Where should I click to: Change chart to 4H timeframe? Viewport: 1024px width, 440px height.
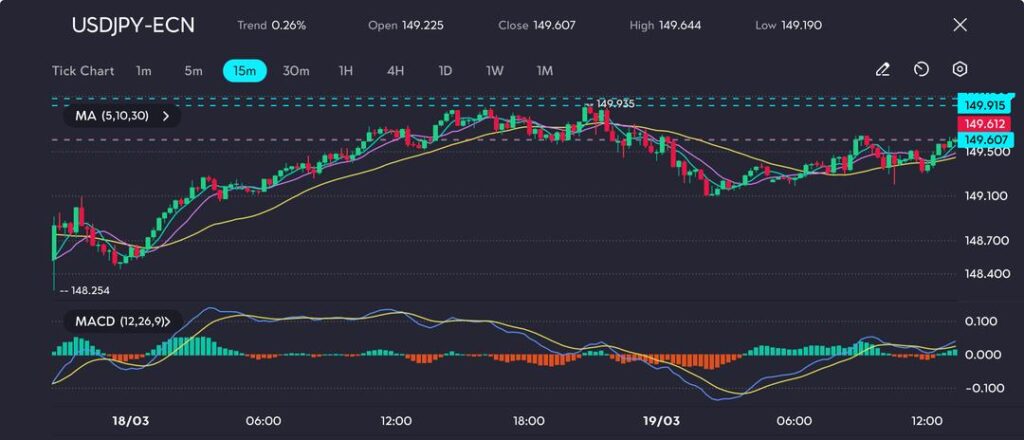coord(395,71)
